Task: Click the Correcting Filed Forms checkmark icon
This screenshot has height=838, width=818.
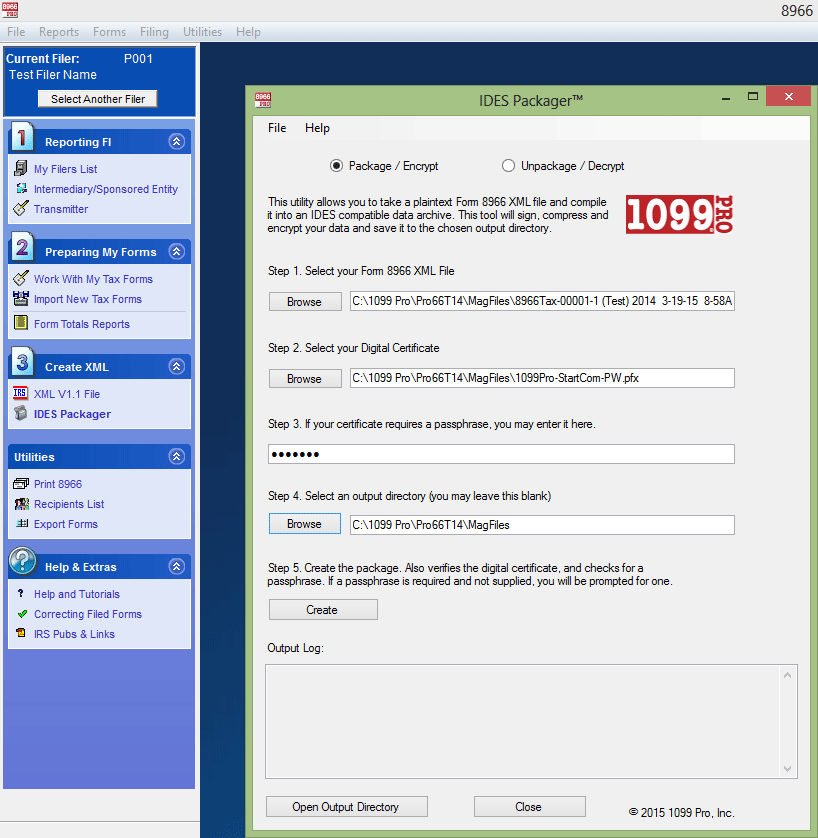Action: tap(22, 614)
